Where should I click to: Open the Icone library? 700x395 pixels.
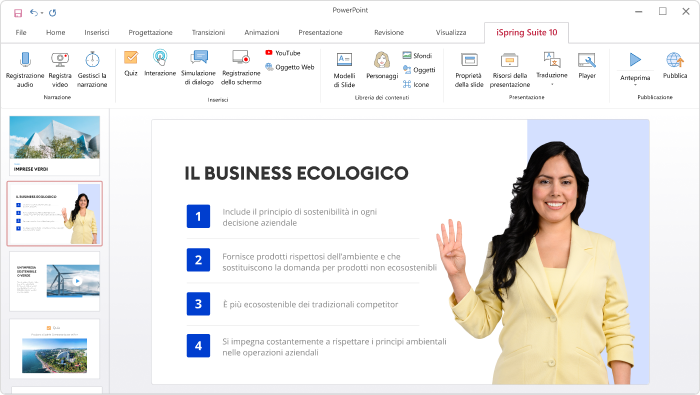(416, 84)
